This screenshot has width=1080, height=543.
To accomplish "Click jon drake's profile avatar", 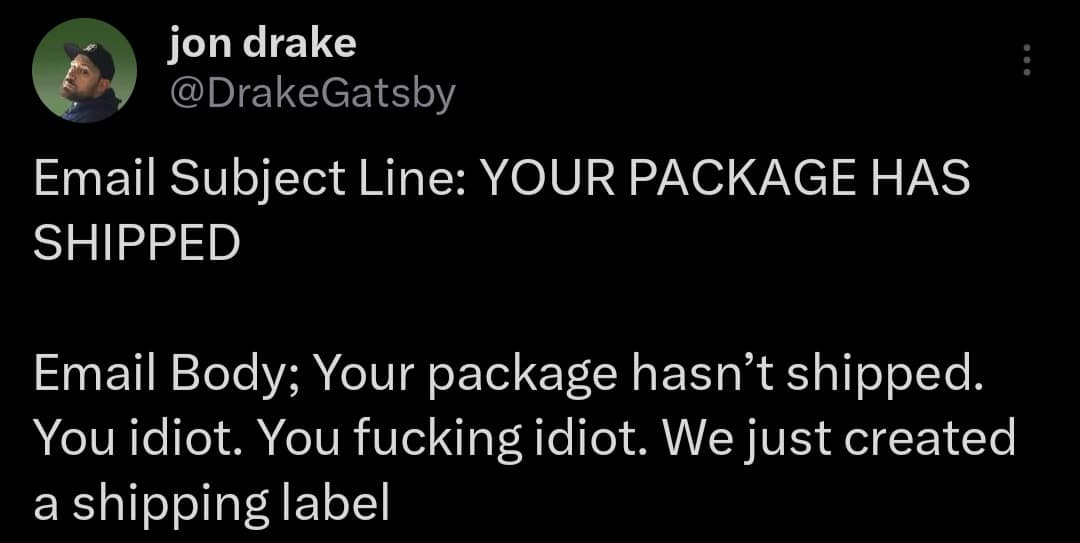I will point(84,70).
